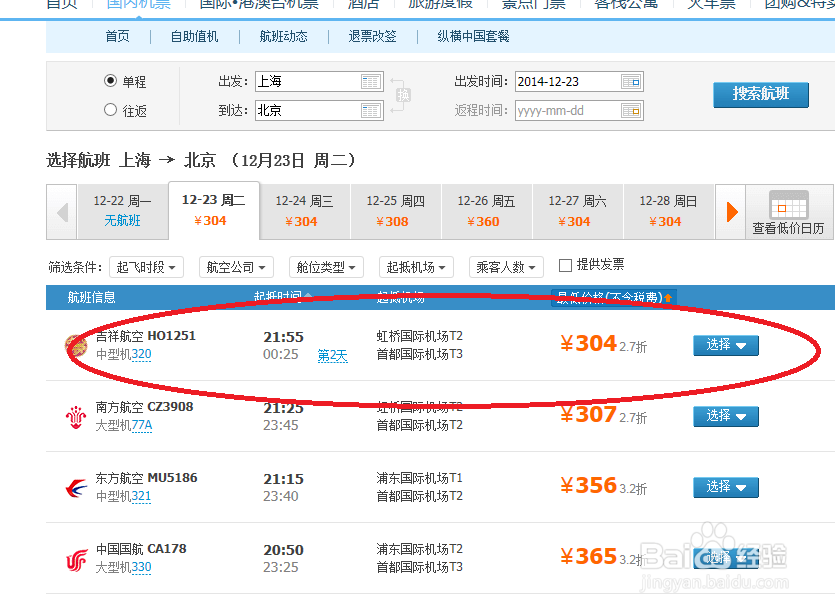Switch to the 12-22 周一 date tab
Screen dimensions: 835x611
(x=122, y=211)
